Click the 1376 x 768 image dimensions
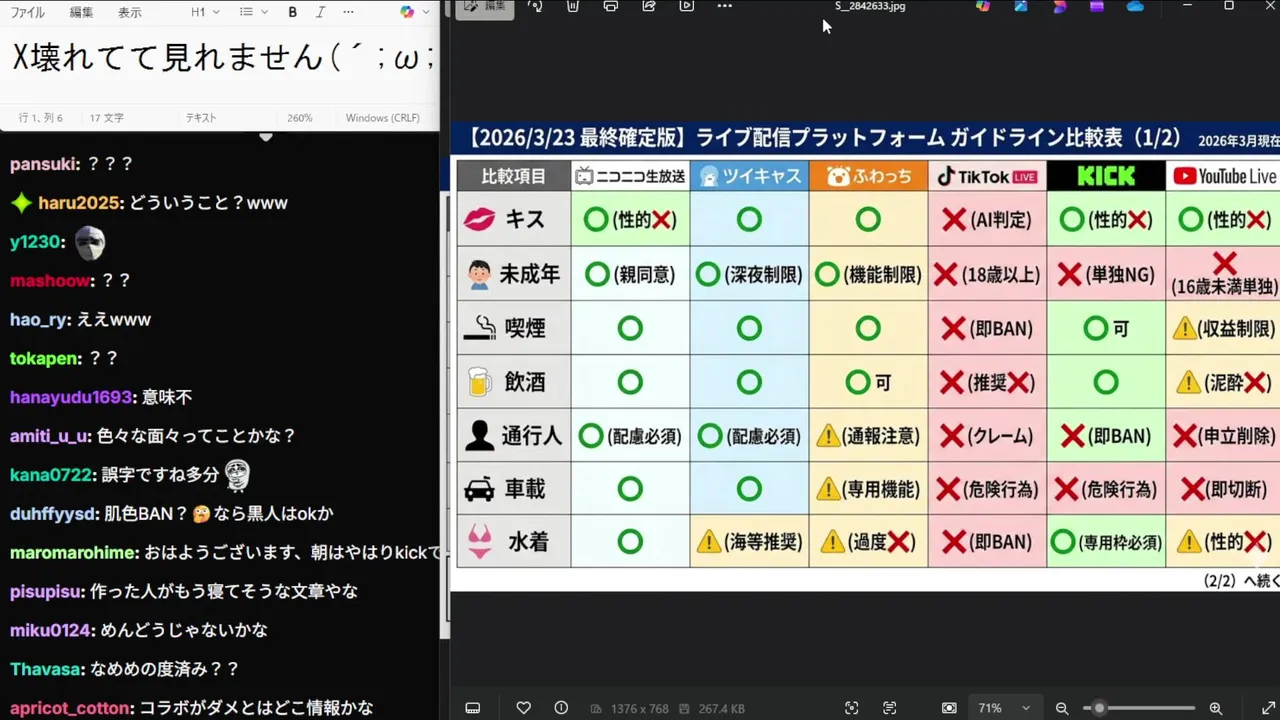Image resolution: width=1280 pixels, height=720 pixels. (639, 708)
